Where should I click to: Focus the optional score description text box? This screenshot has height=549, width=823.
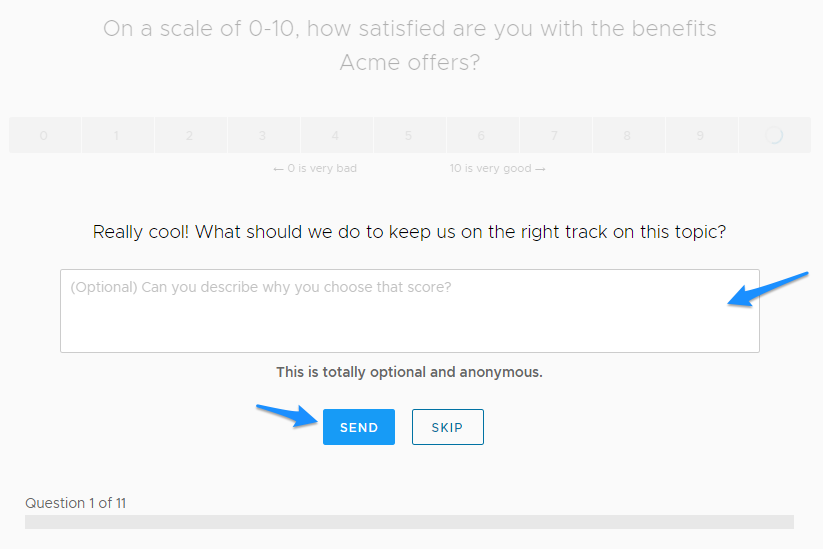pyautogui.click(x=409, y=311)
